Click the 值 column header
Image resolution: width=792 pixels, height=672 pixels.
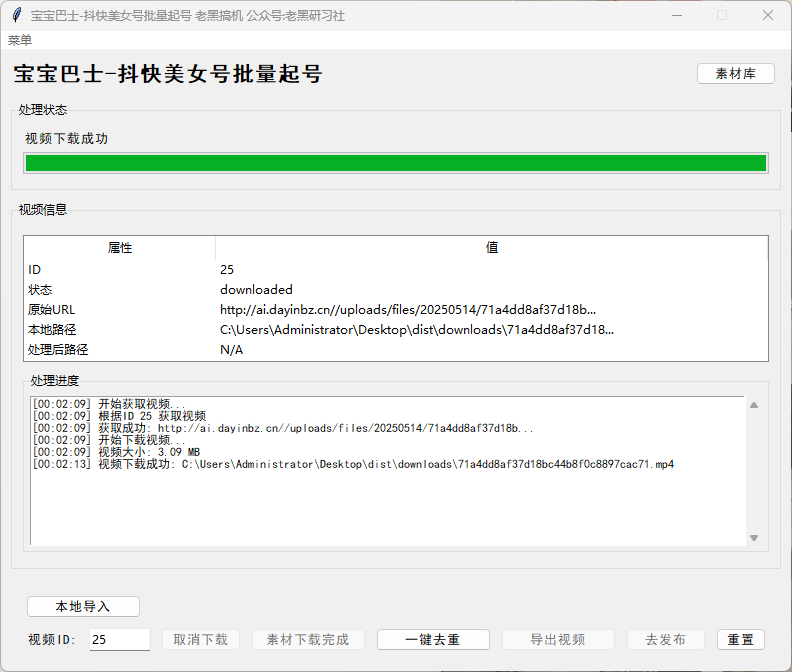[x=492, y=248]
